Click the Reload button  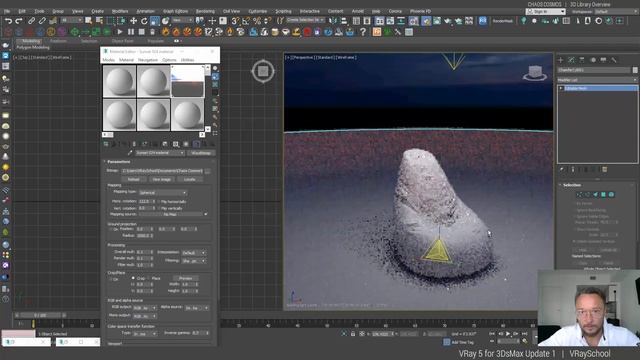tap(133, 180)
